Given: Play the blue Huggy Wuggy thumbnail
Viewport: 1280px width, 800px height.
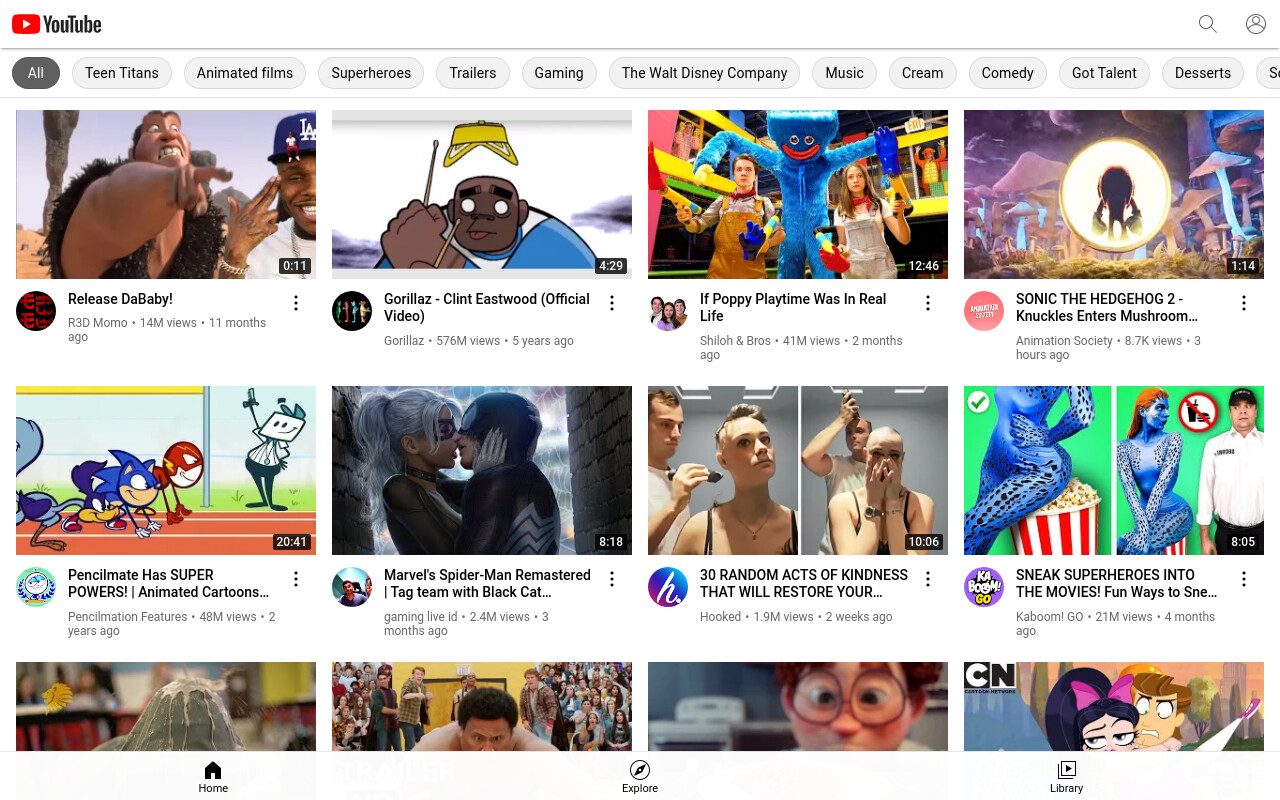Looking at the screenshot, I should 798,194.
